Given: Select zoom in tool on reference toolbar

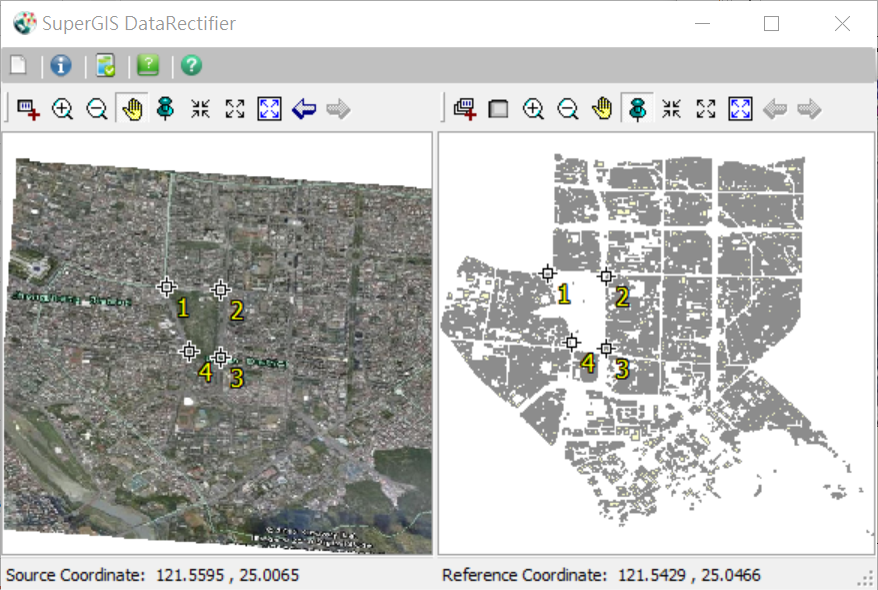Looking at the screenshot, I should pos(533,109).
